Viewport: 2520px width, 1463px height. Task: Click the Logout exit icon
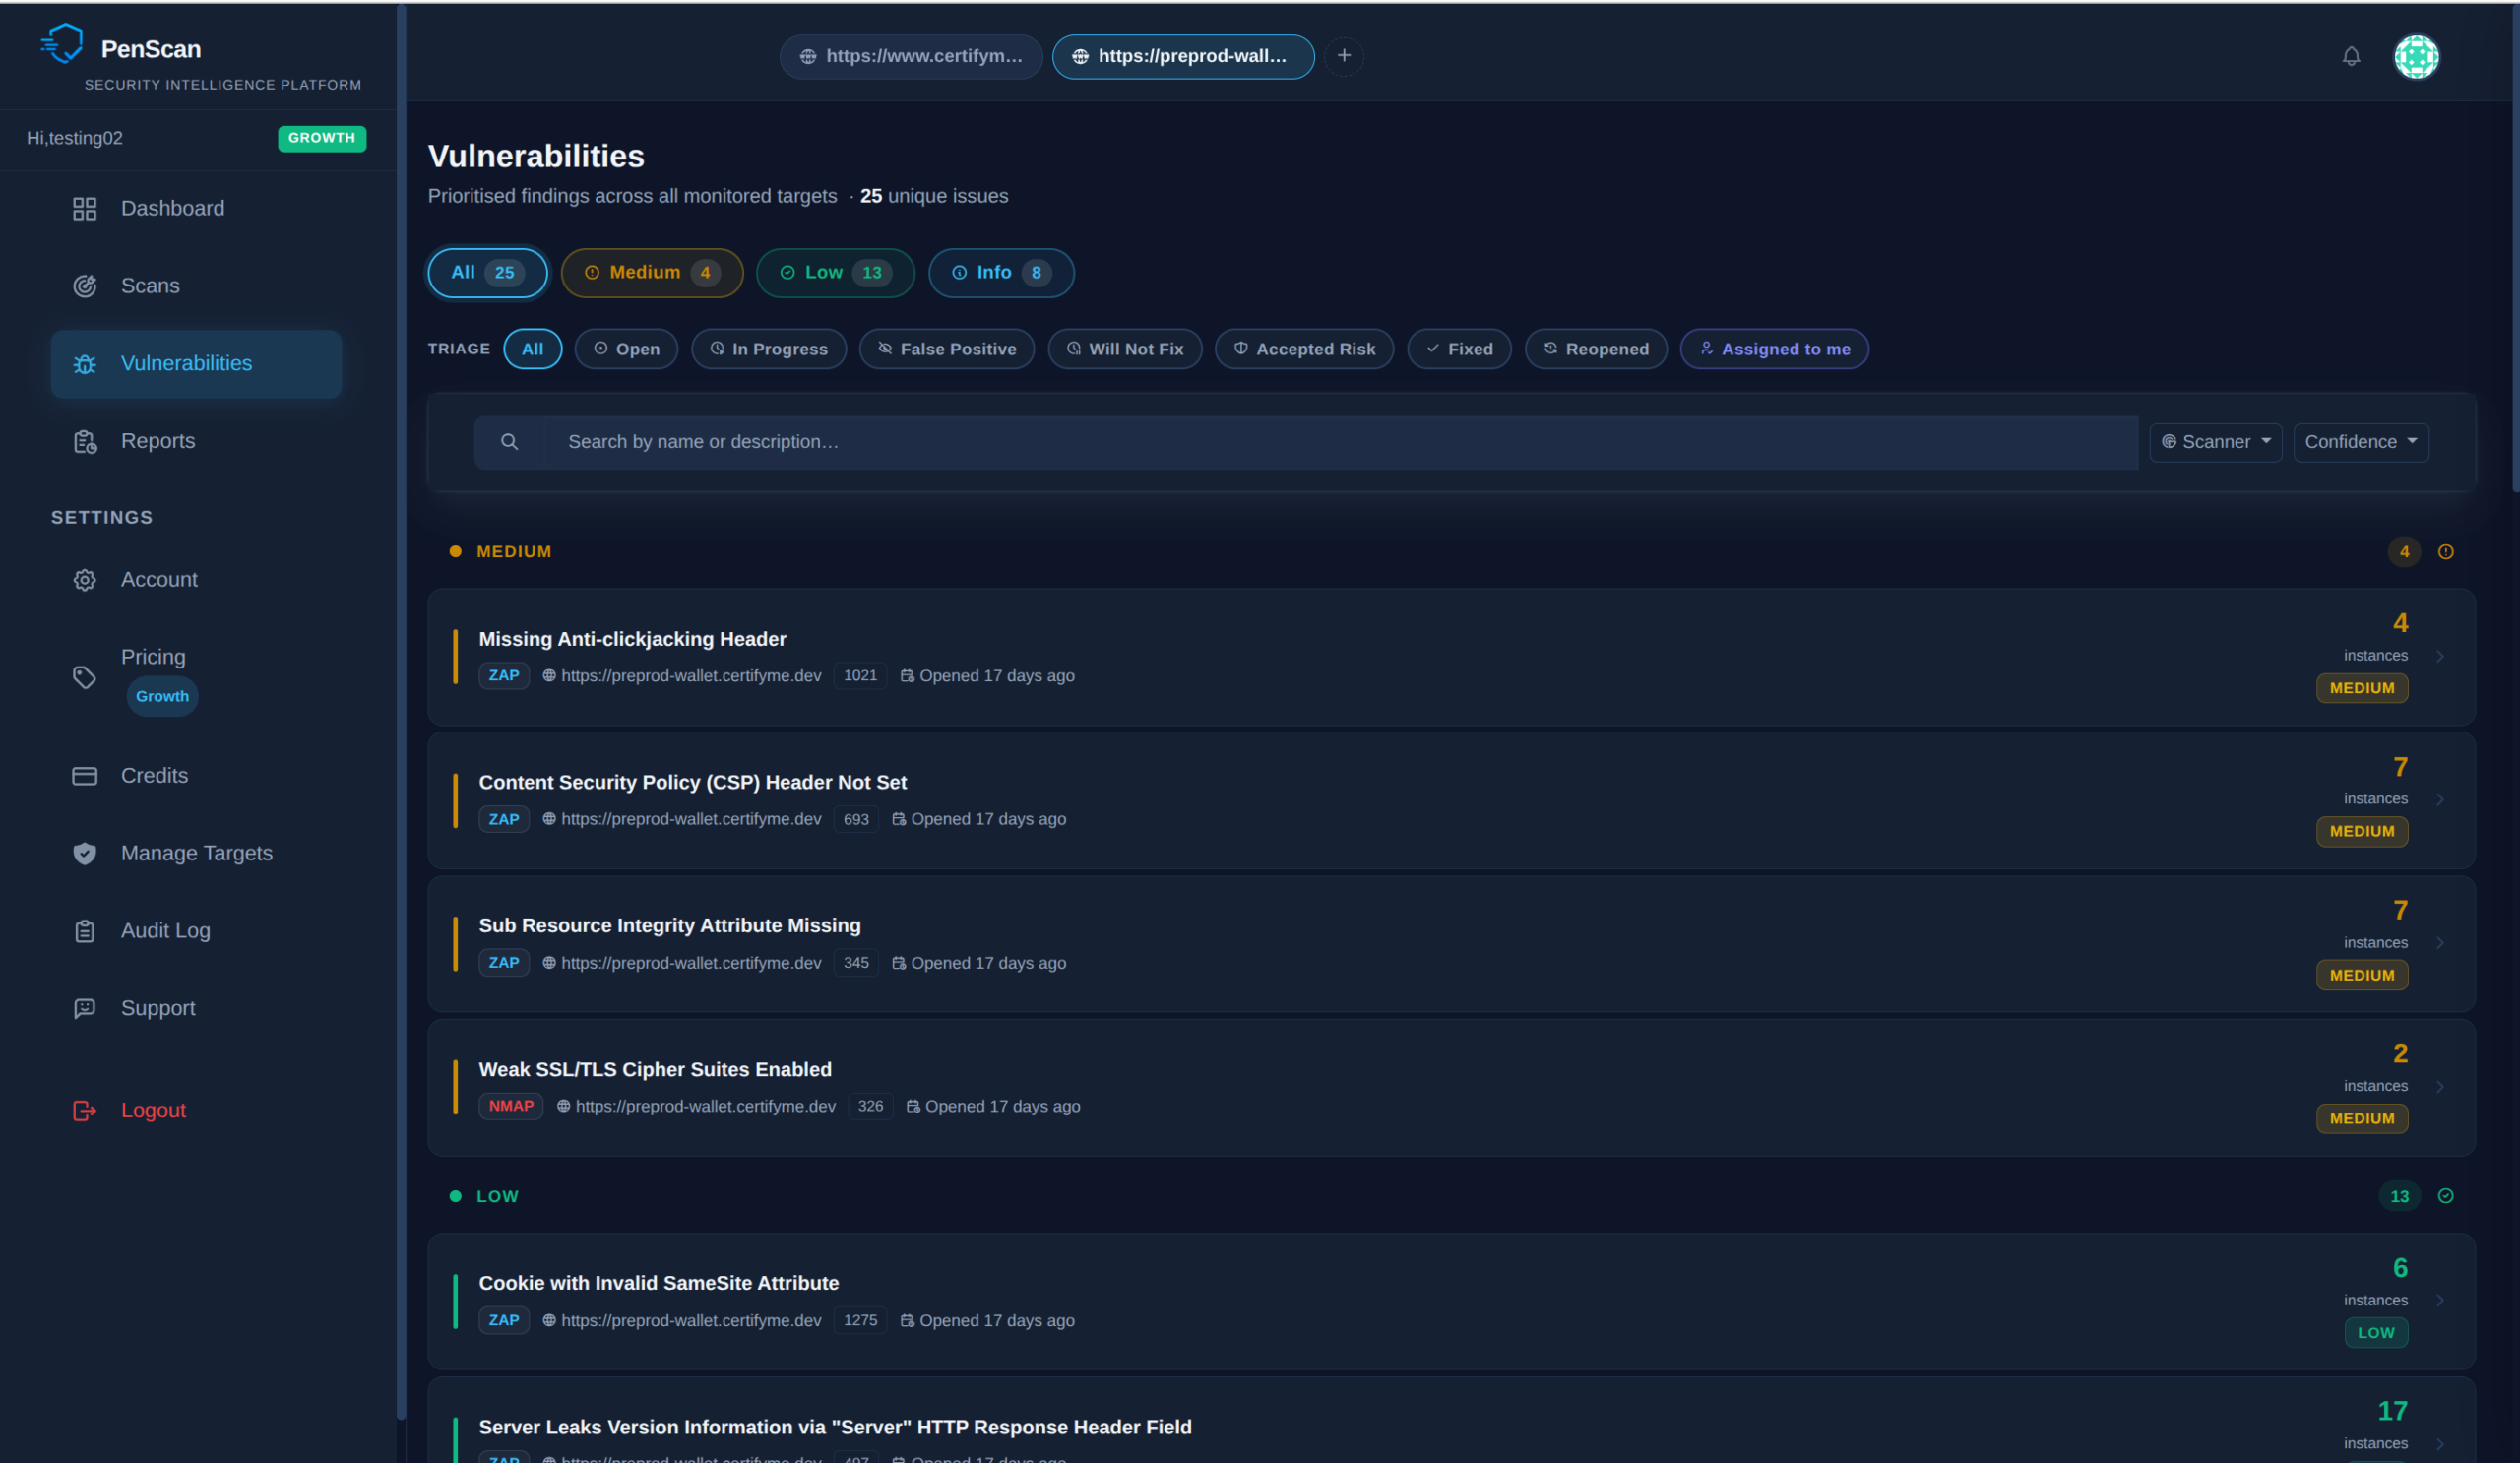click(x=85, y=1110)
